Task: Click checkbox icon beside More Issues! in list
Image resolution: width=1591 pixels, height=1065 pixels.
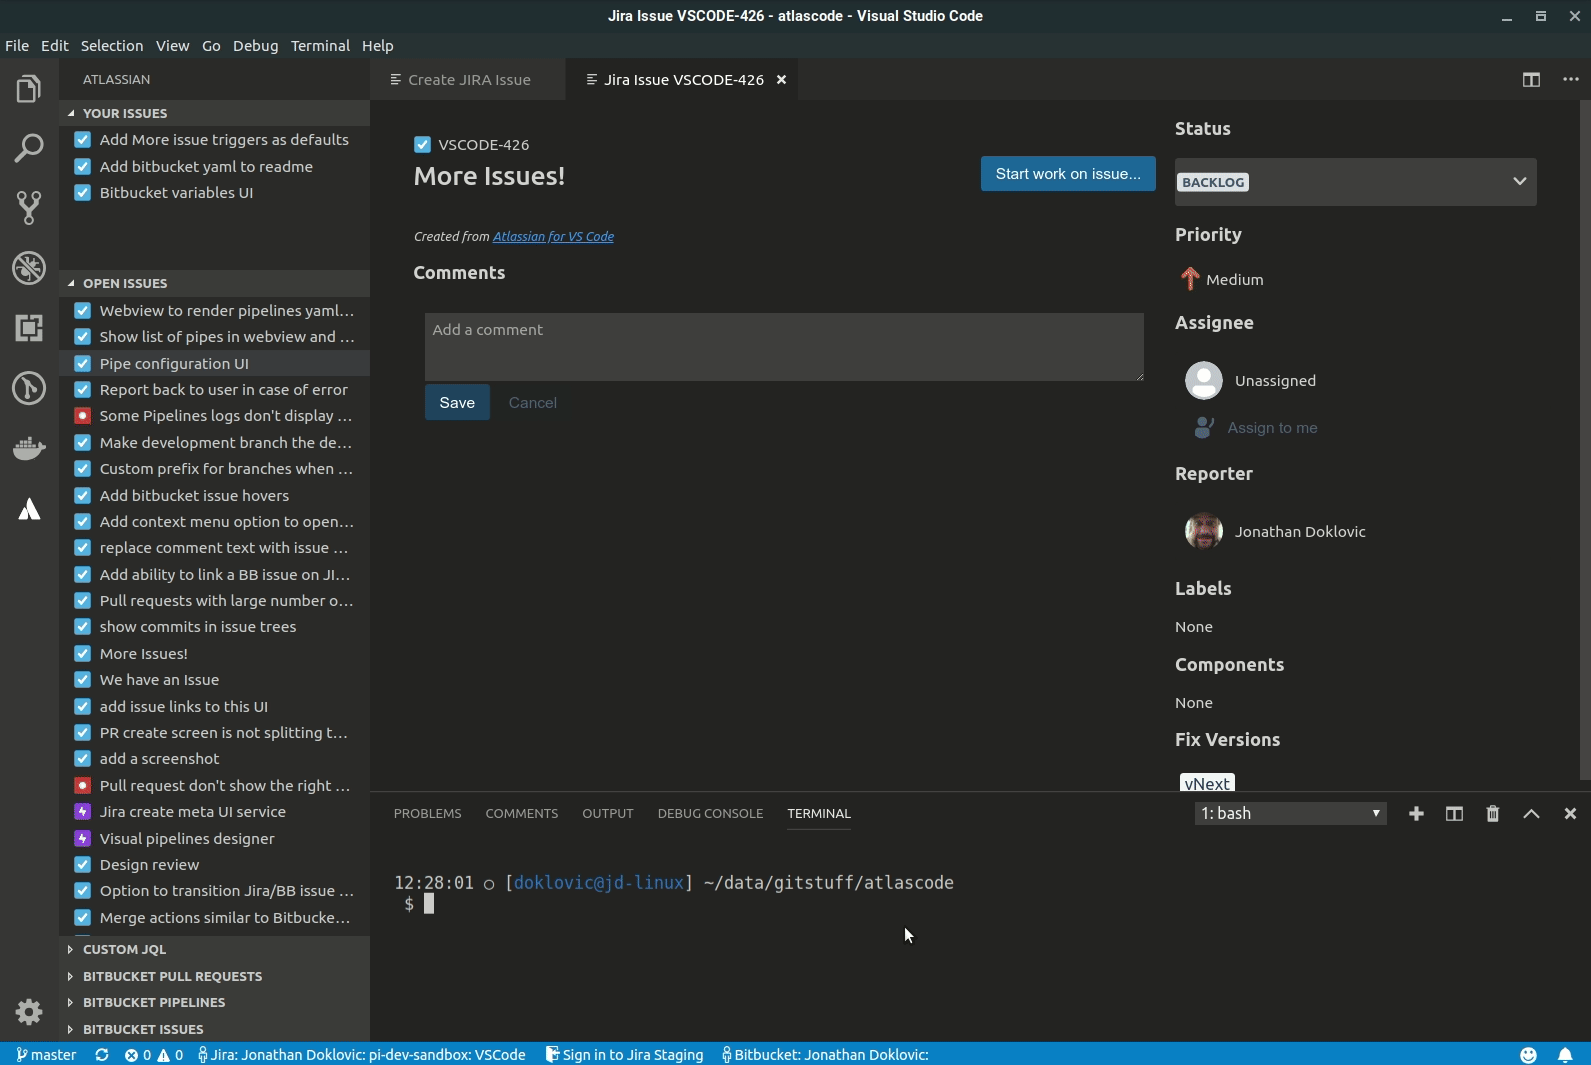Action: click(83, 654)
